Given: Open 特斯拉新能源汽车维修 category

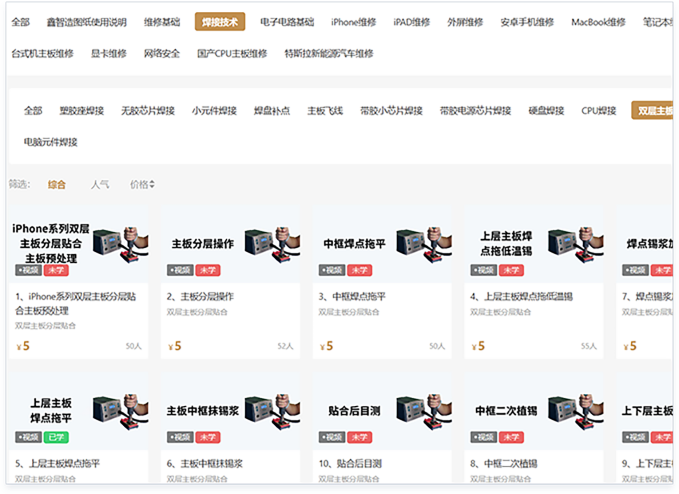Looking at the screenshot, I should [329, 54].
